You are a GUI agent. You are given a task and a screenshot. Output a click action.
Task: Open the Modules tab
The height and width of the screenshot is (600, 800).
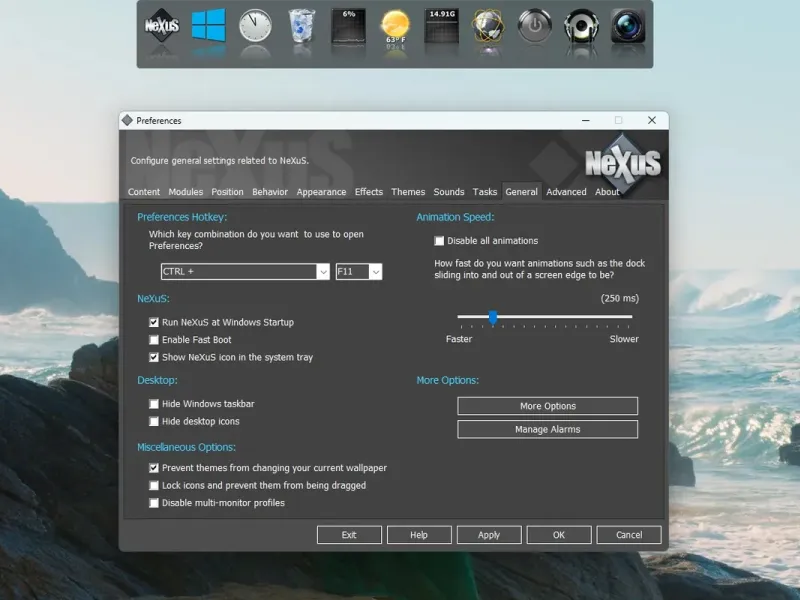pyautogui.click(x=186, y=192)
